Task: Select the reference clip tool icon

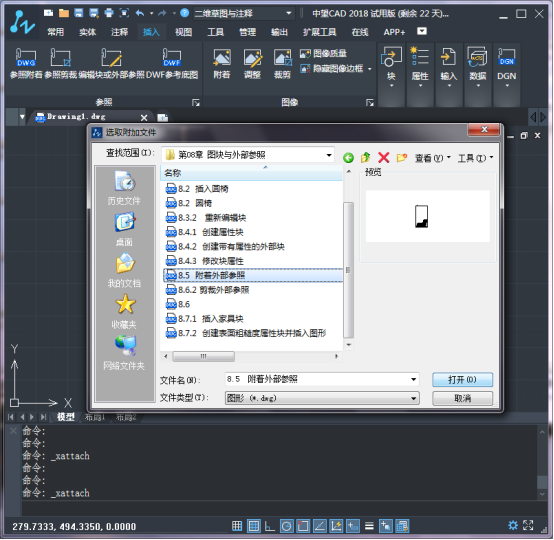Action: click(60, 58)
